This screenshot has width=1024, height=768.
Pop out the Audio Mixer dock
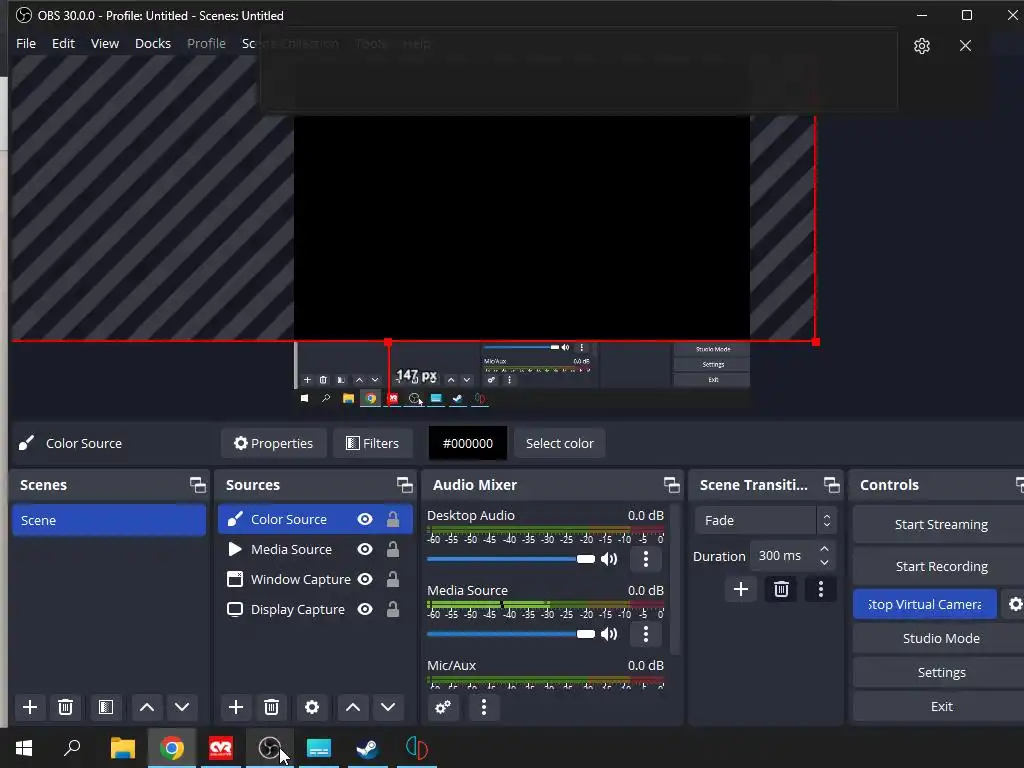671,485
